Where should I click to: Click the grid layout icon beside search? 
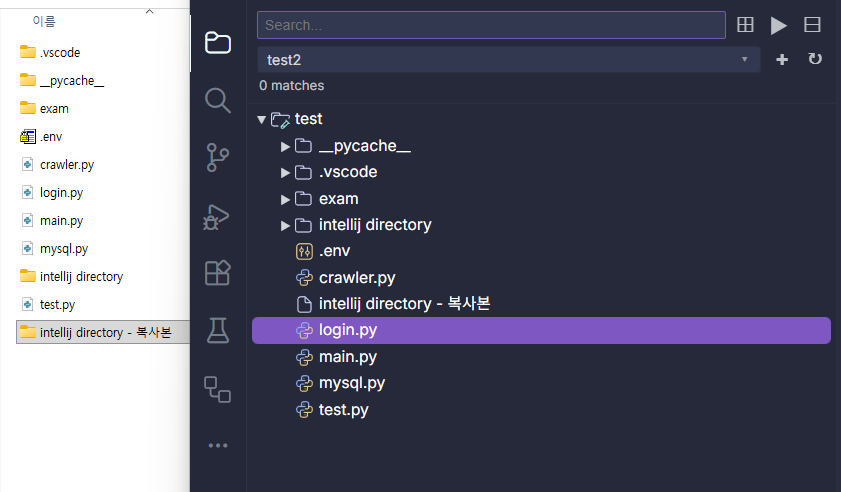(x=745, y=25)
